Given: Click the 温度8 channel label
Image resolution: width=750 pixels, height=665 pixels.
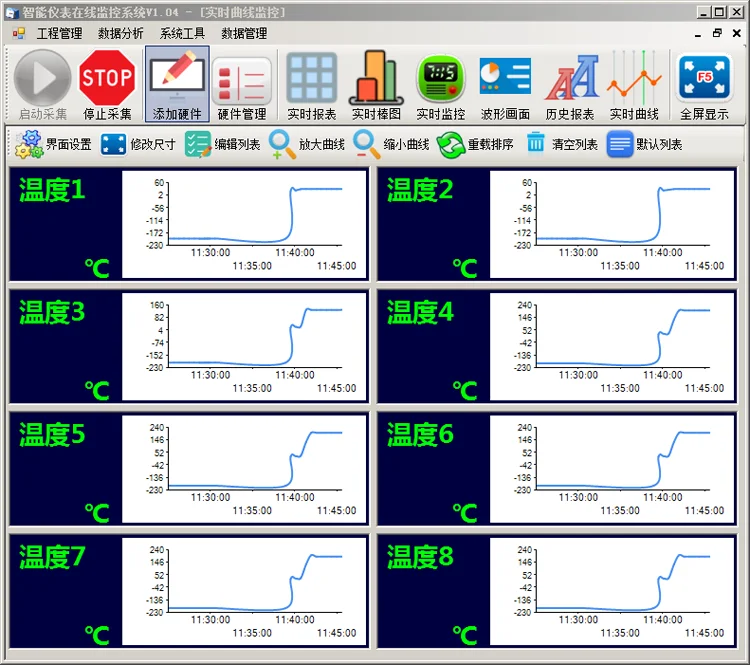Looking at the screenshot, I should click(420, 557).
